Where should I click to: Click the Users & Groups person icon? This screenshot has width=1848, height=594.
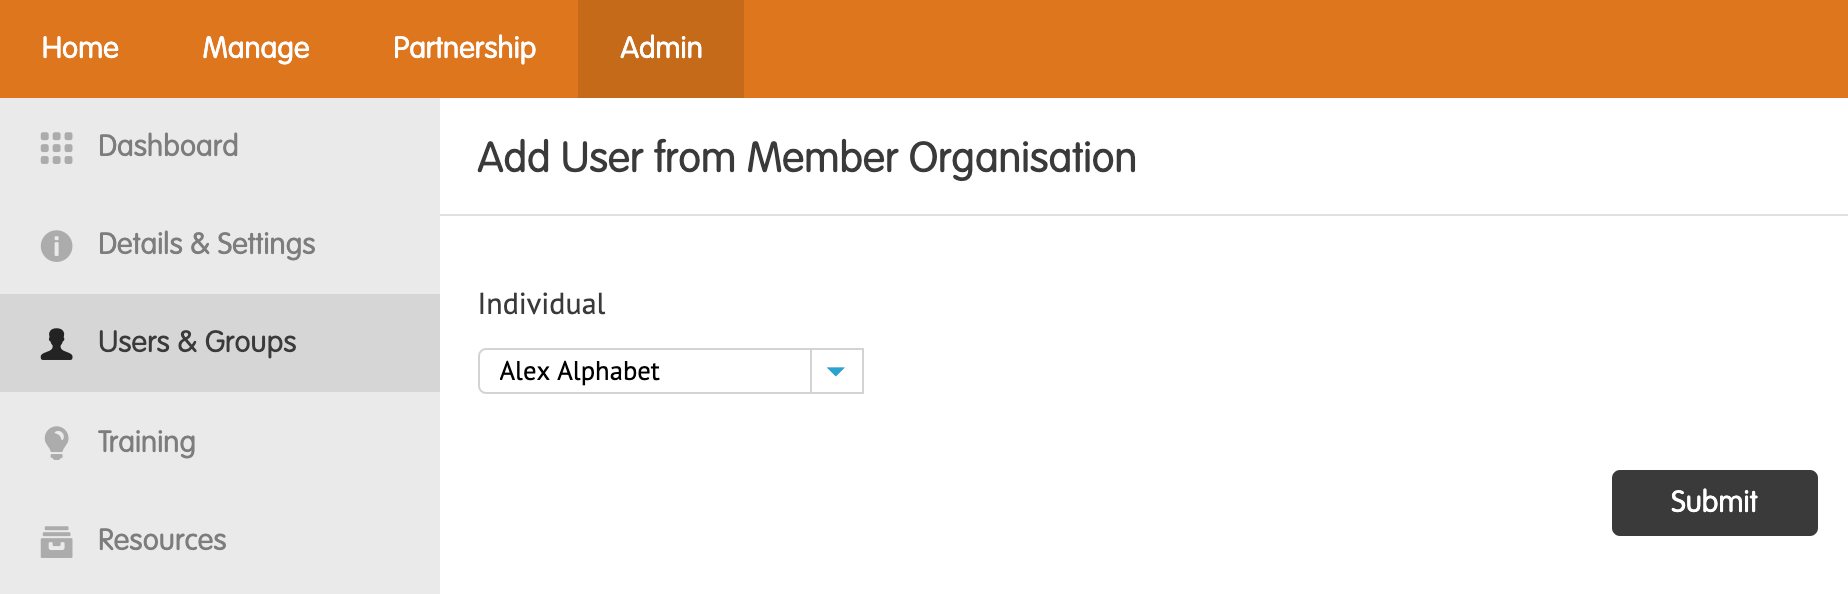tap(57, 343)
